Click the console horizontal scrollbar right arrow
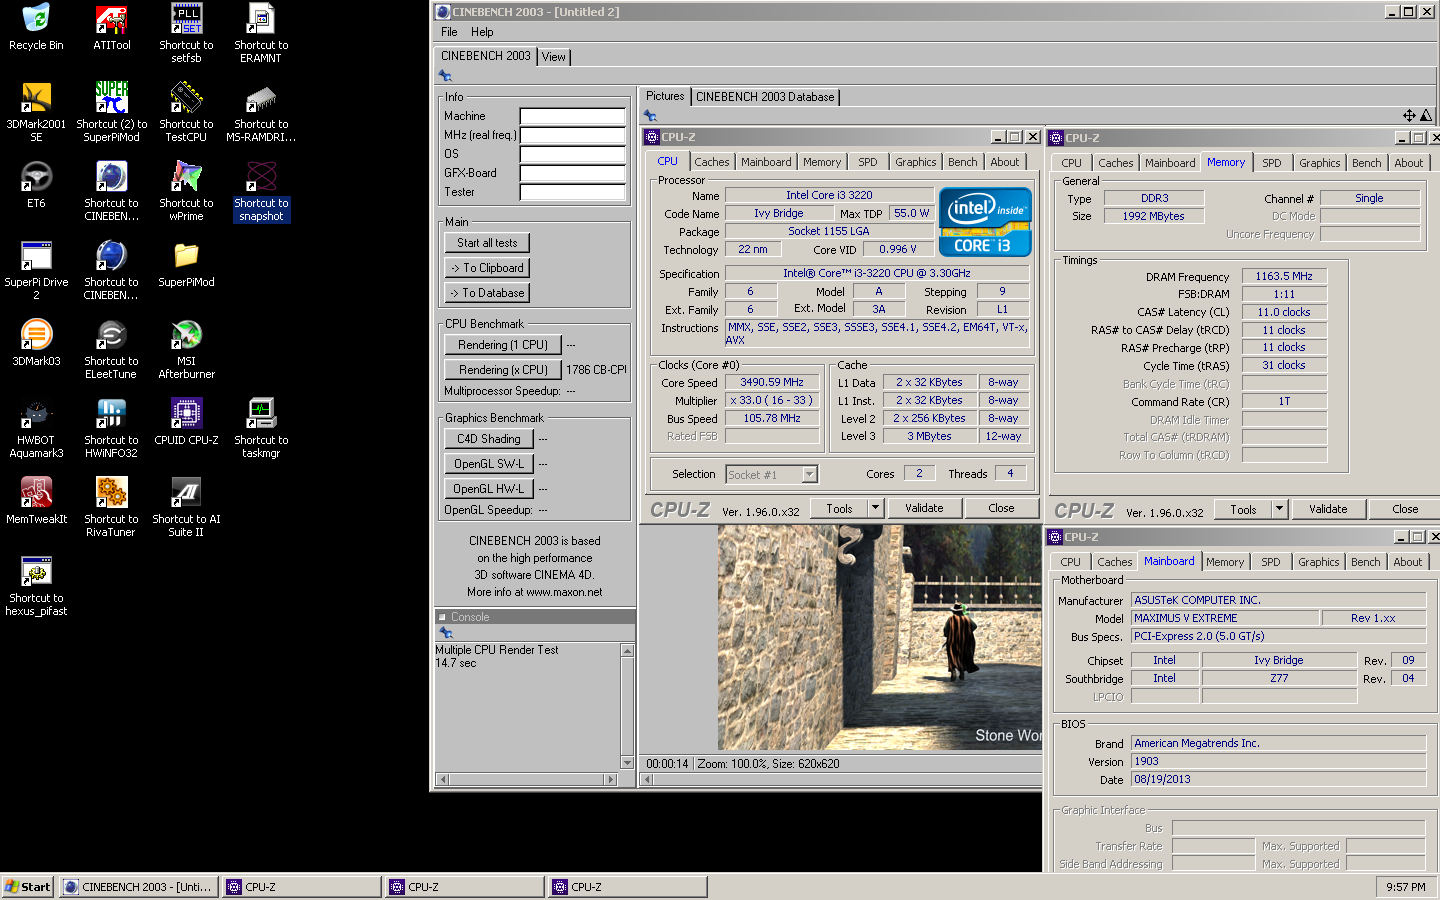Viewport: 1440px width, 900px height. (x=611, y=779)
